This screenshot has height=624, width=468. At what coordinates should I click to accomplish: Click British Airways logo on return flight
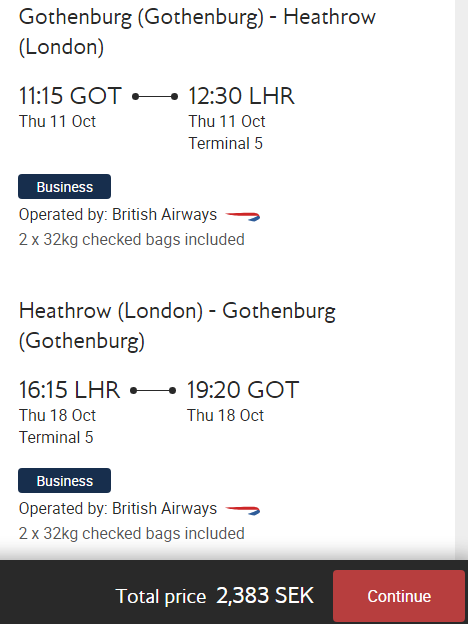[x=243, y=510]
